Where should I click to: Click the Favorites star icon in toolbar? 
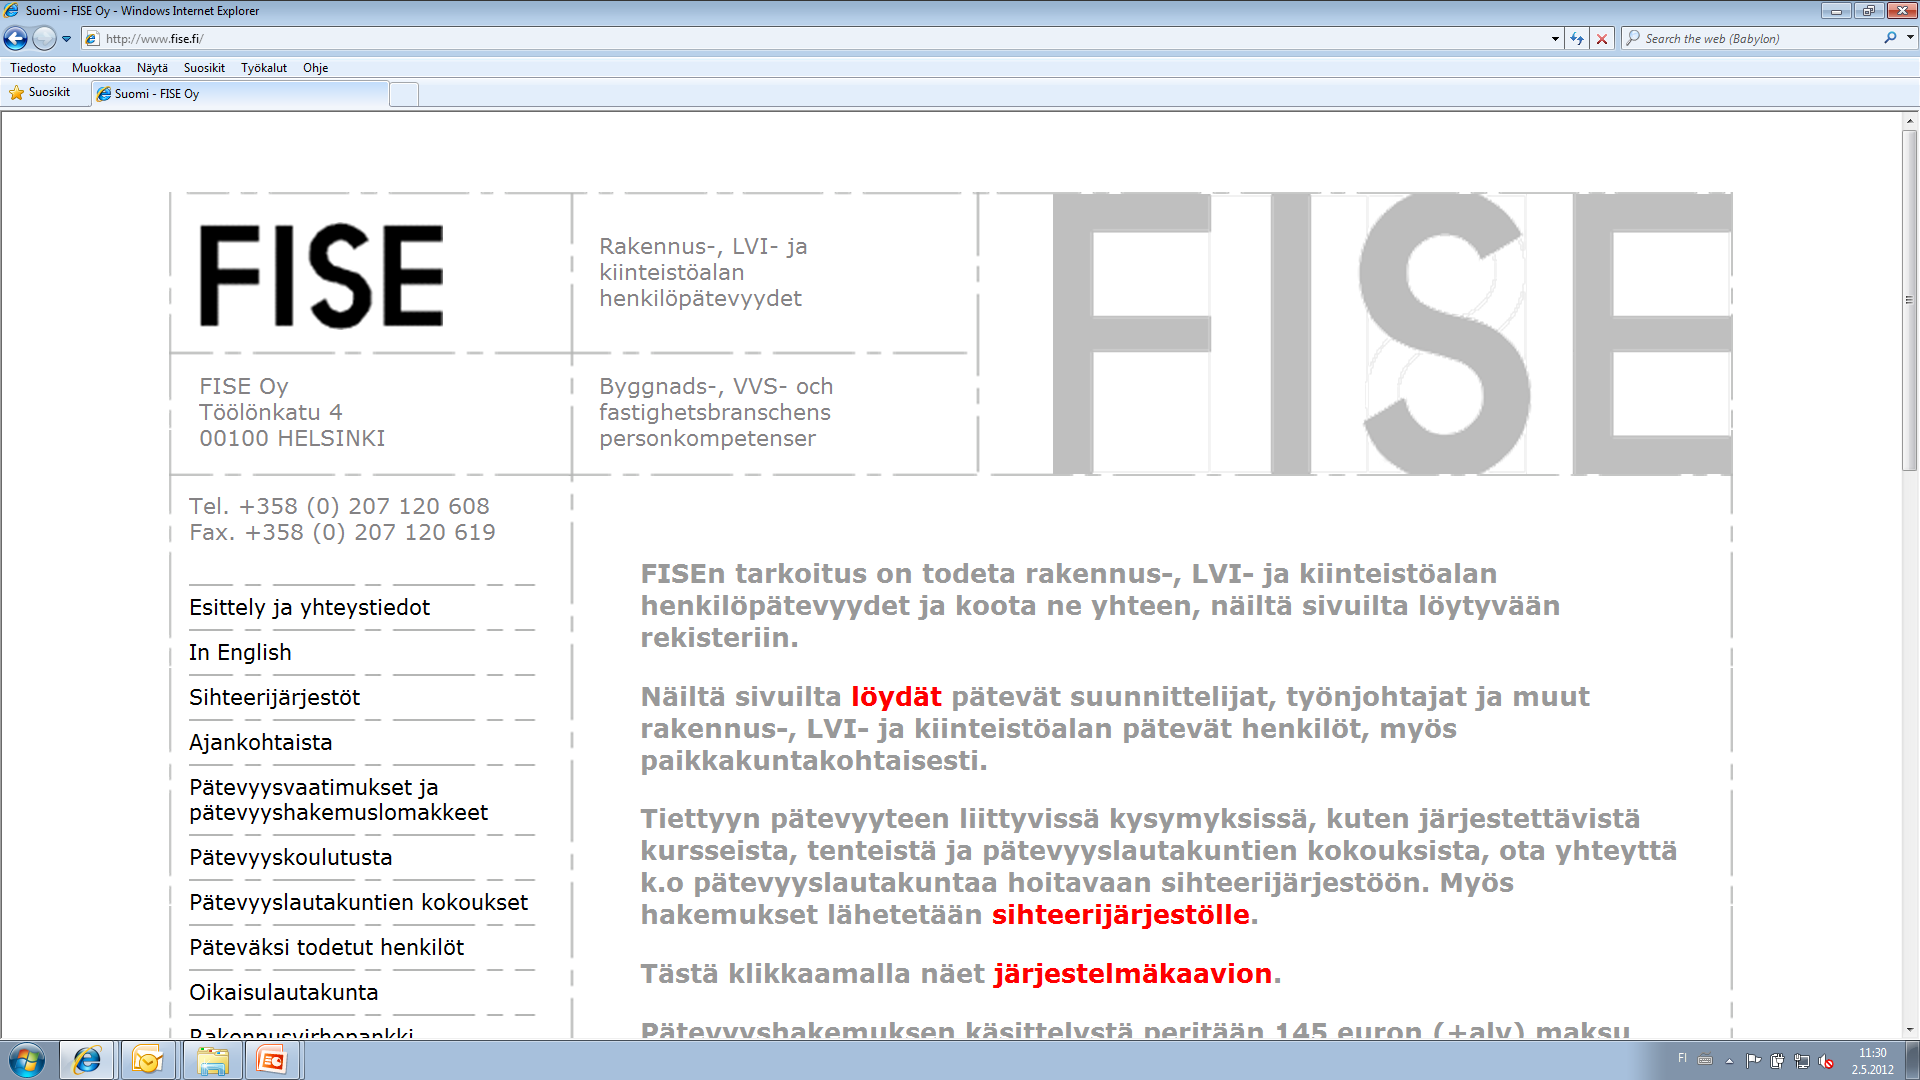16,92
